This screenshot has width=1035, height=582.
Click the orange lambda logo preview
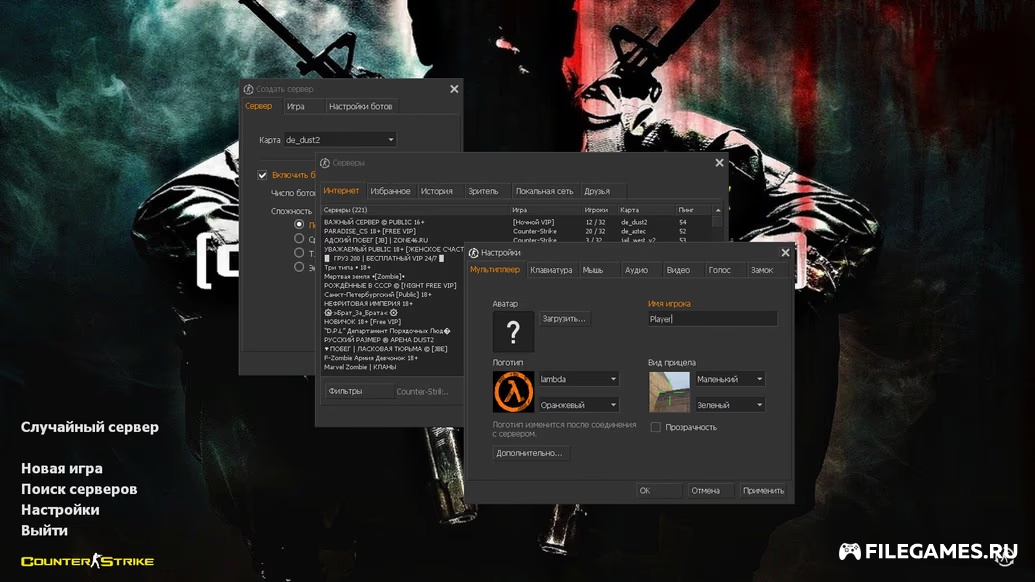pos(513,391)
